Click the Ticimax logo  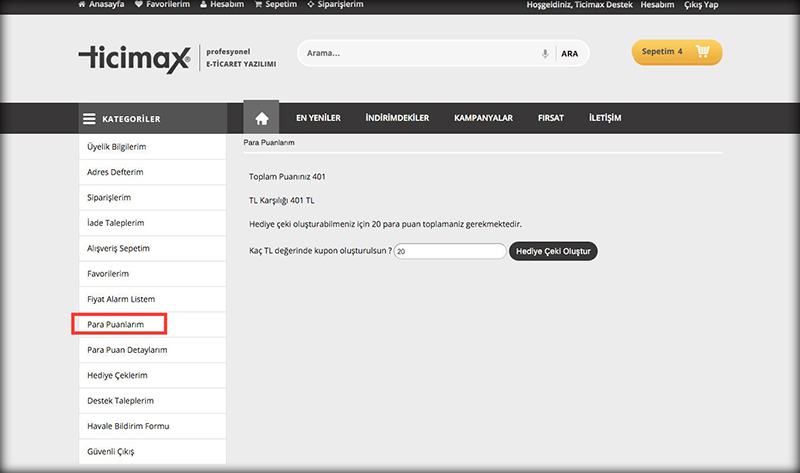pyautogui.click(x=134, y=57)
